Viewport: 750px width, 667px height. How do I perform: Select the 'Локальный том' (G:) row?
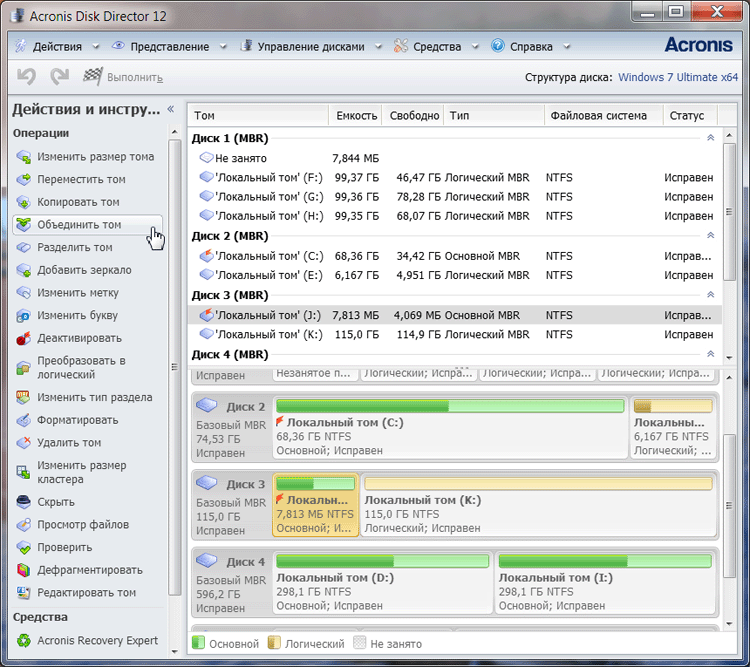(454, 197)
